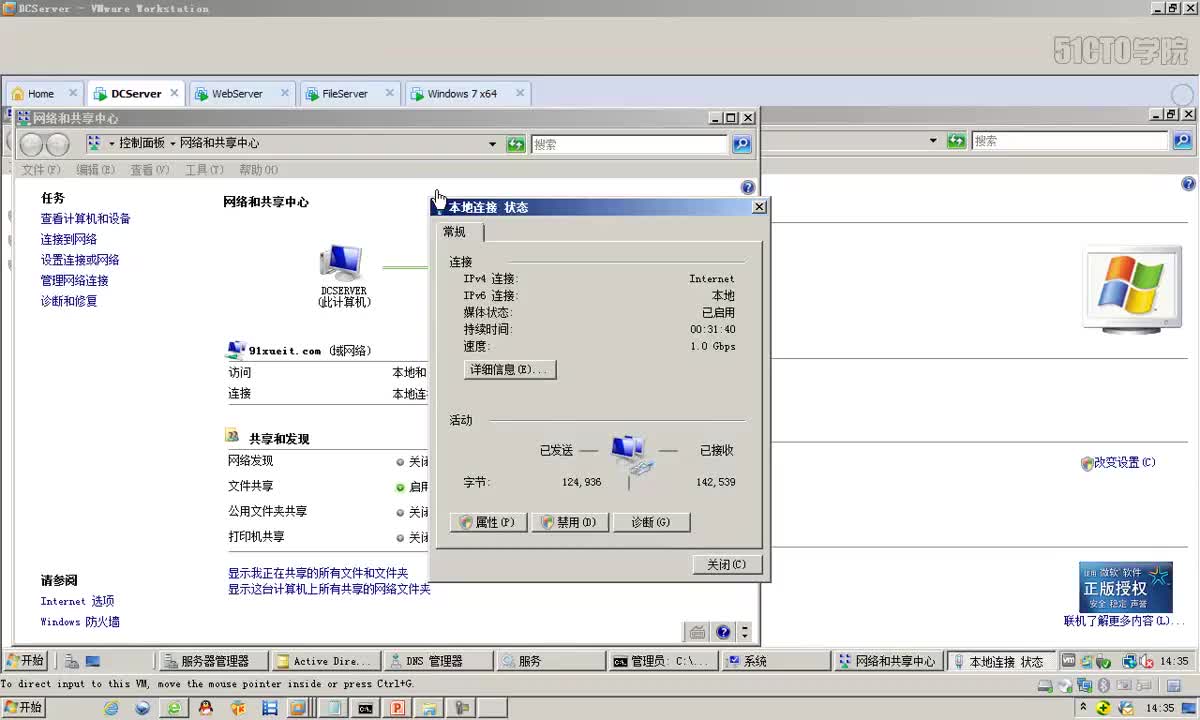Click the green refresh icon beside the address bar
The width and height of the screenshot is (1200, 720).
click(515, 144)
